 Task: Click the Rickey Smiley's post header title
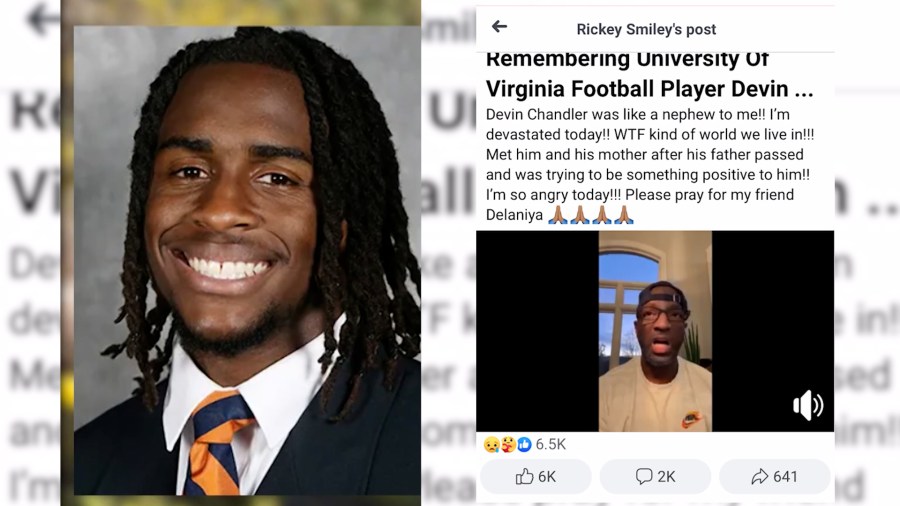pyautogui.click(x=646, y=29)
